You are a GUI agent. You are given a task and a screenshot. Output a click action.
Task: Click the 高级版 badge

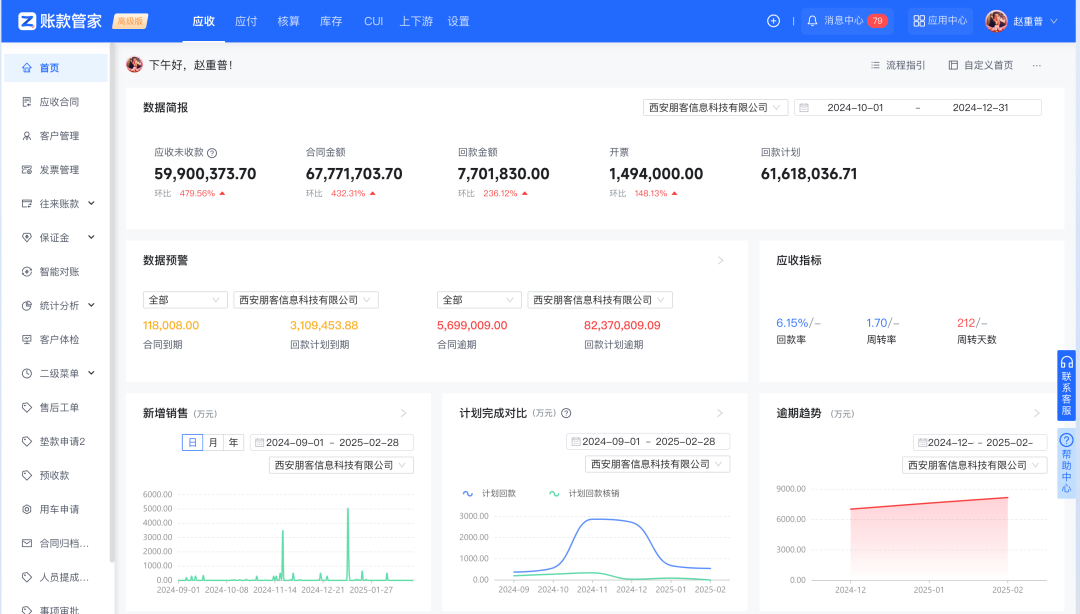pyautogui.click(x=130, y=21)
